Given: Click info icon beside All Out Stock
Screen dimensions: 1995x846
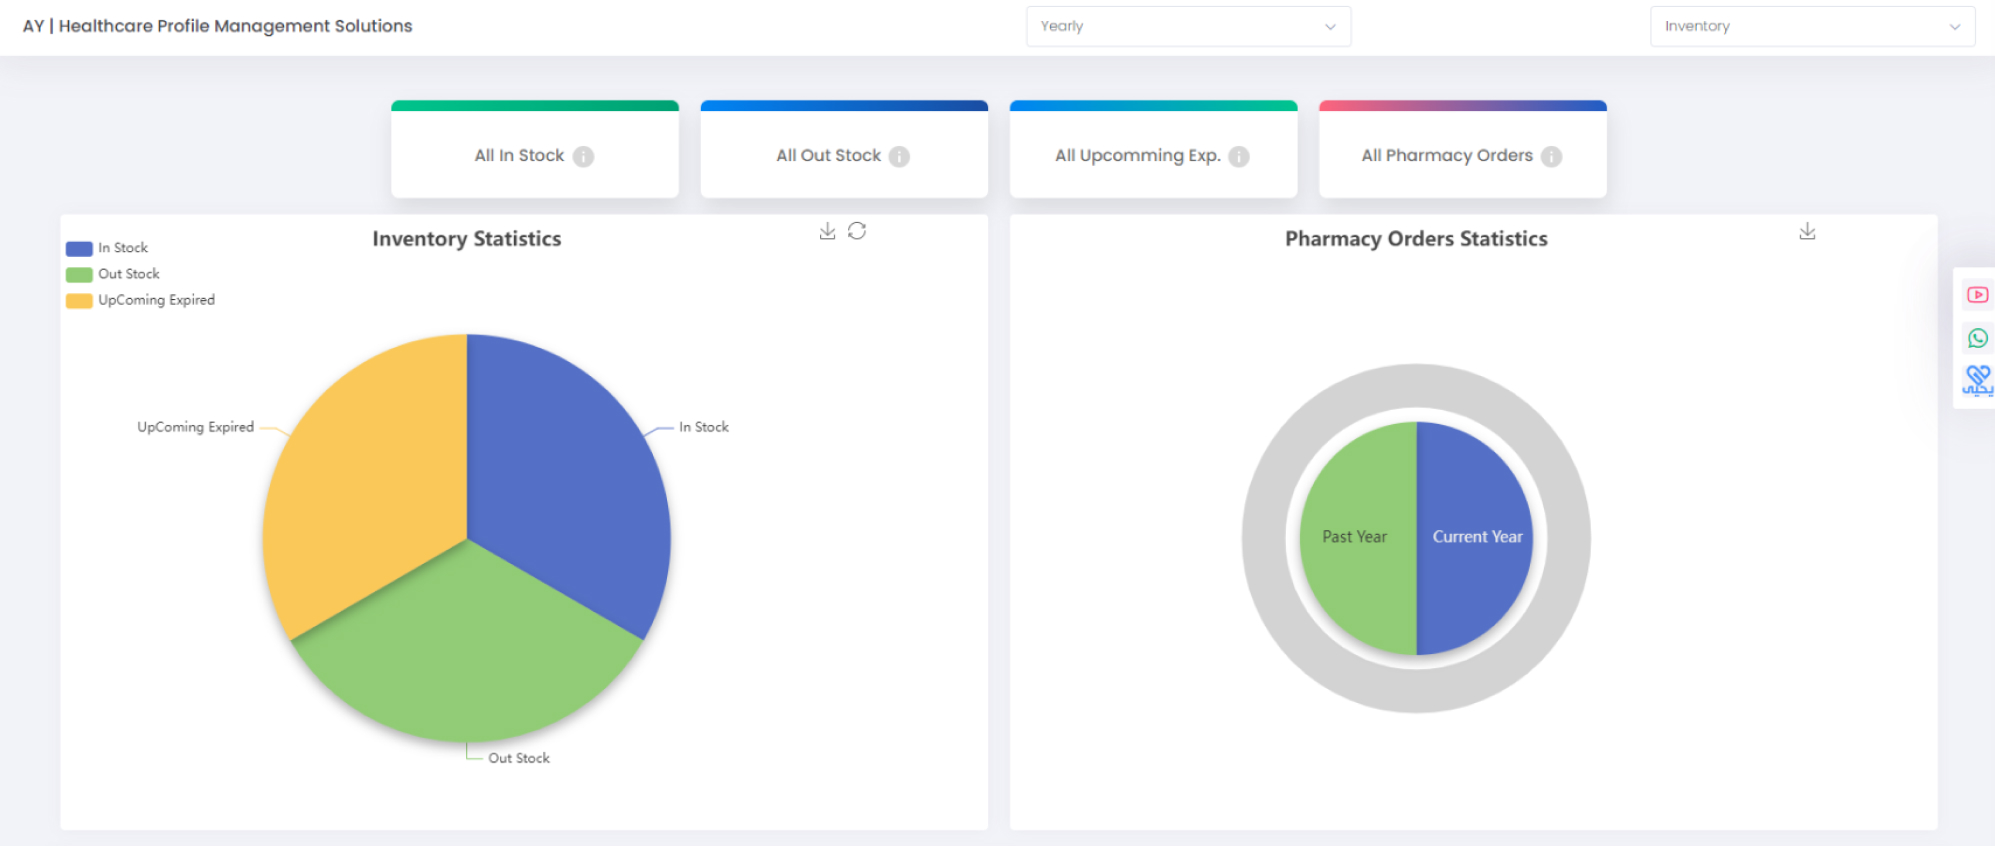Looking at the screenshot, I should (x=899, y=157).
